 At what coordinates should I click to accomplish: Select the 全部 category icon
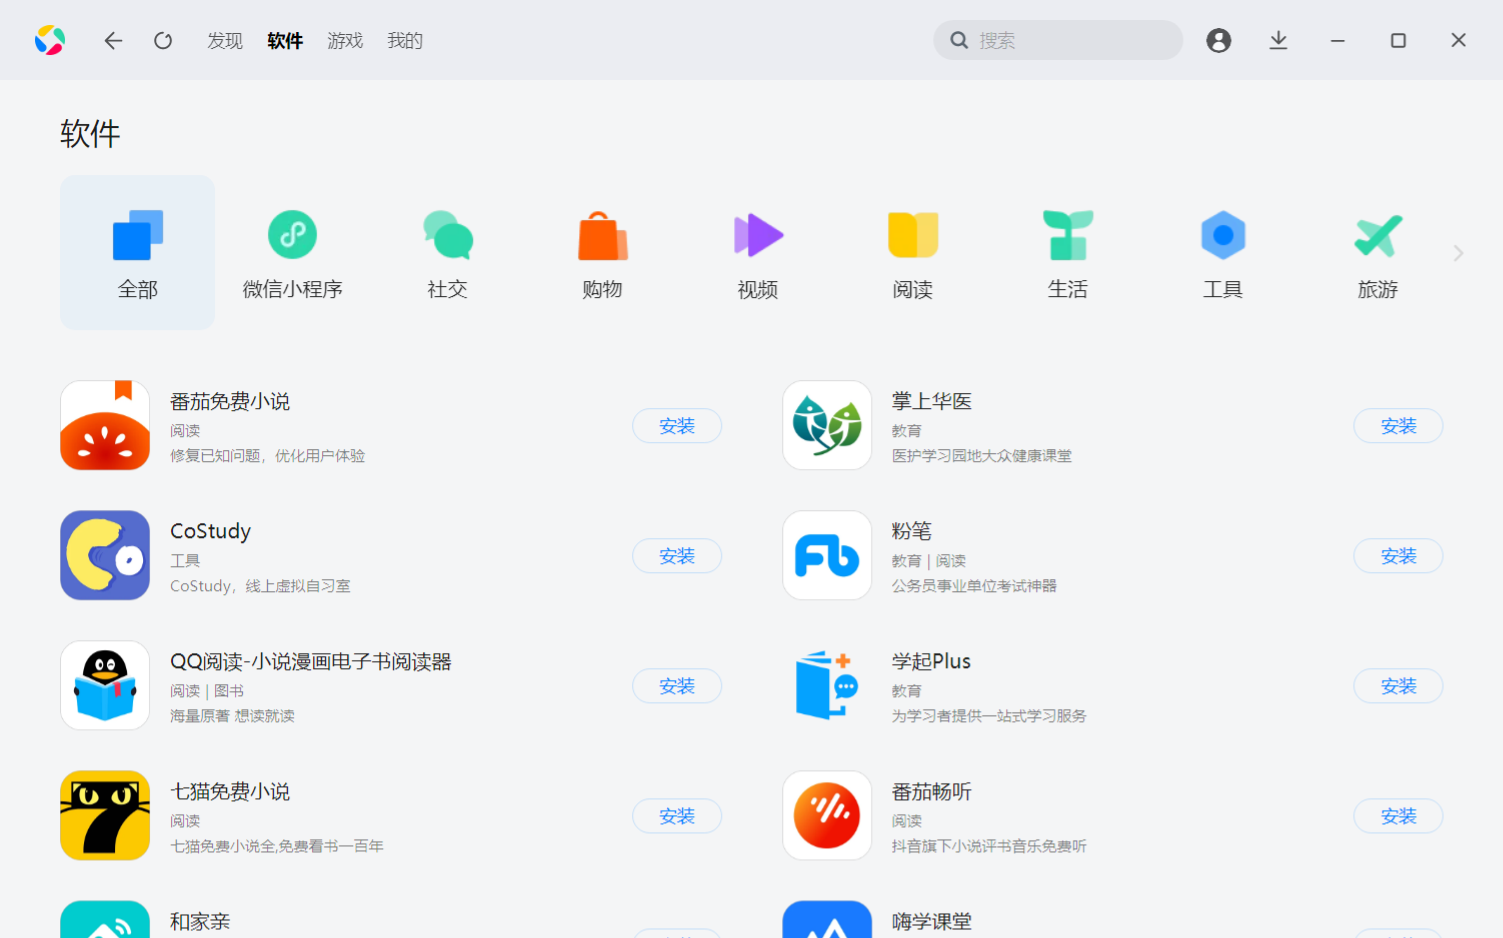pos(138,235)
